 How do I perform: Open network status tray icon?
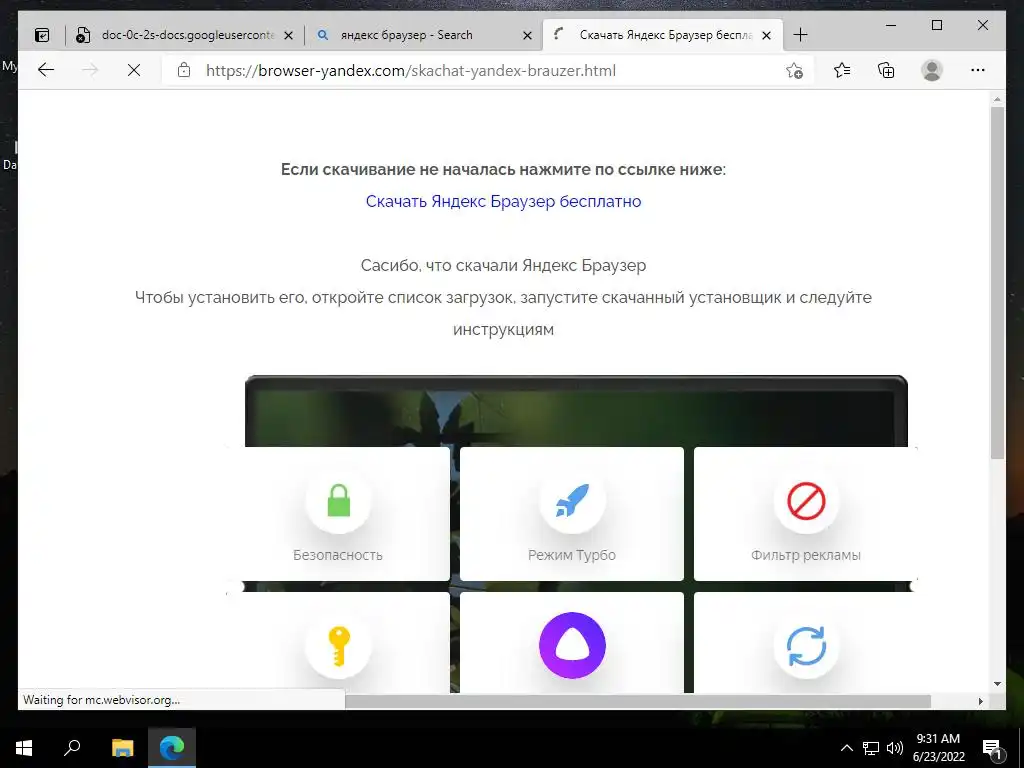[x=871, y=748]
